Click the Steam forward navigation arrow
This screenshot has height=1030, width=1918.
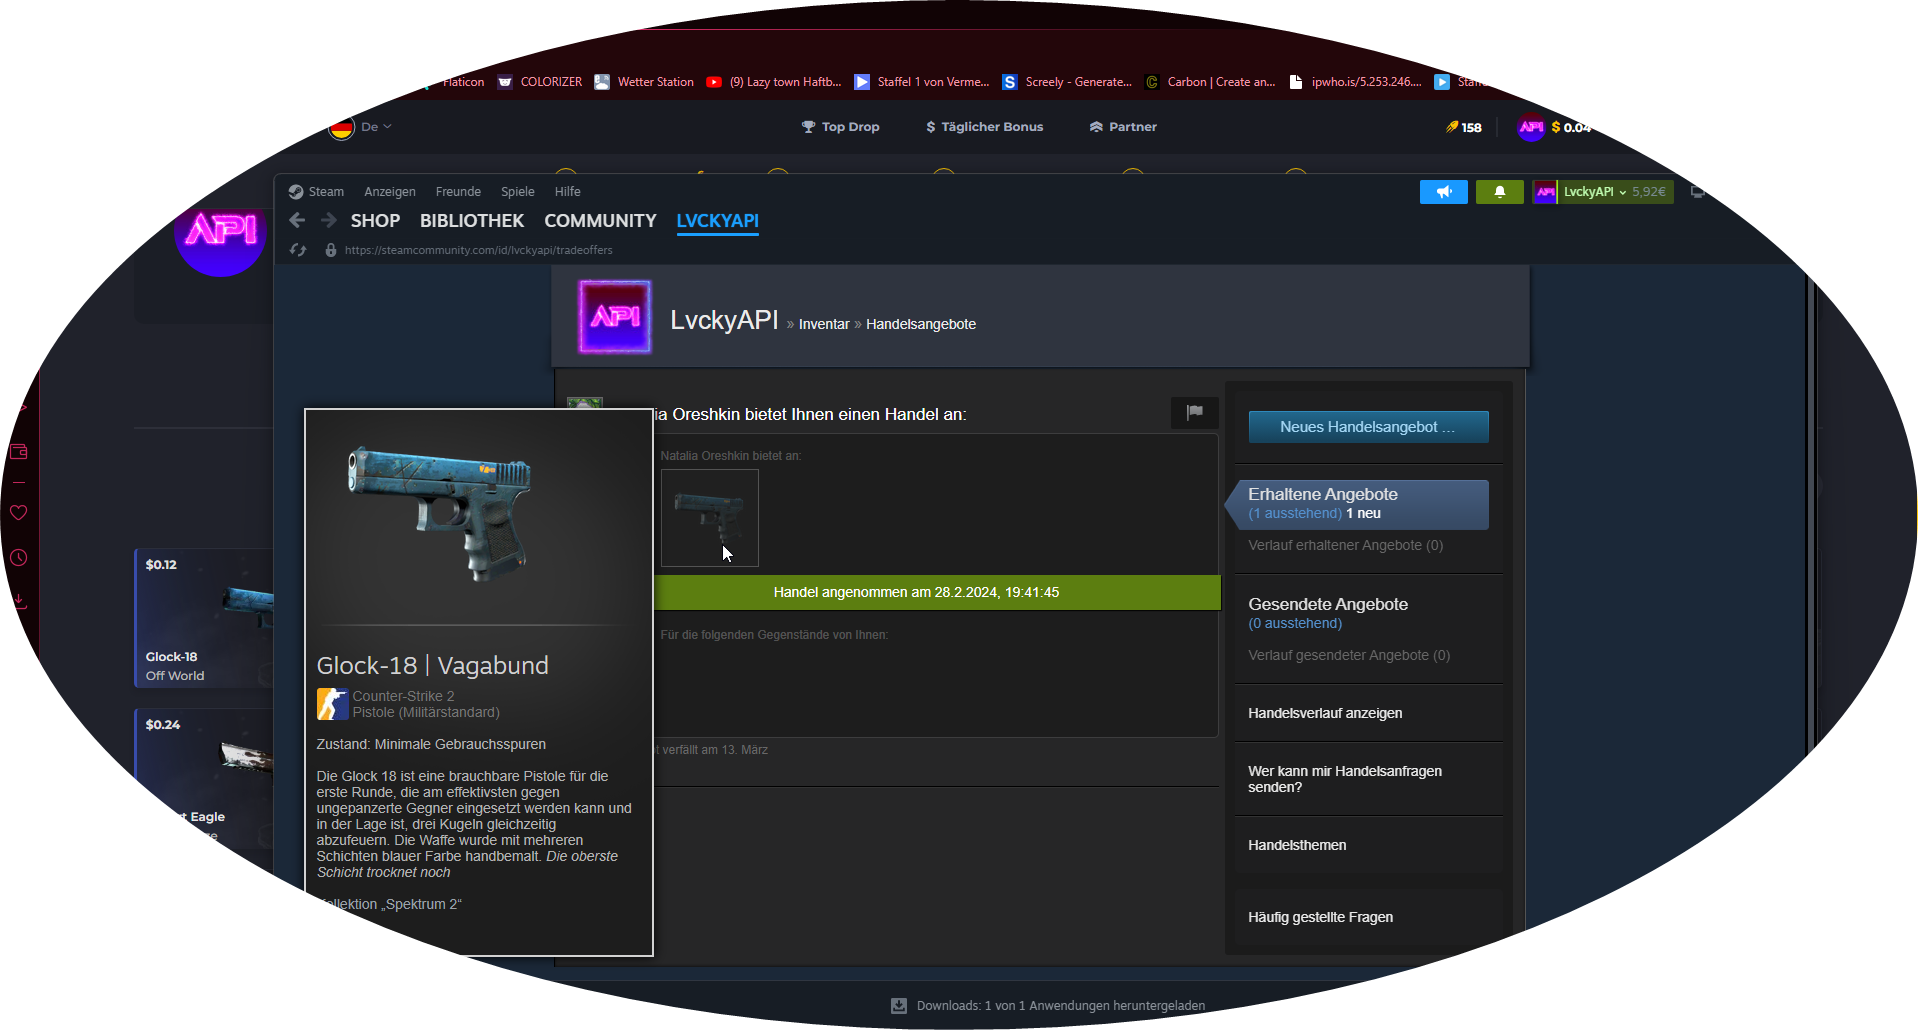[x=329, y=220]
